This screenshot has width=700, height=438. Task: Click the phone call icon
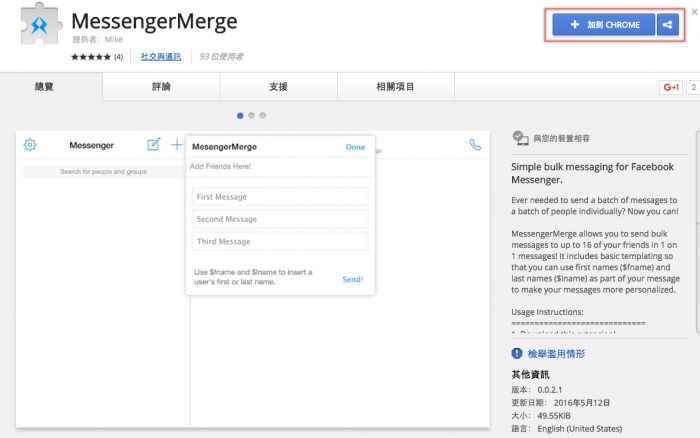475,145
